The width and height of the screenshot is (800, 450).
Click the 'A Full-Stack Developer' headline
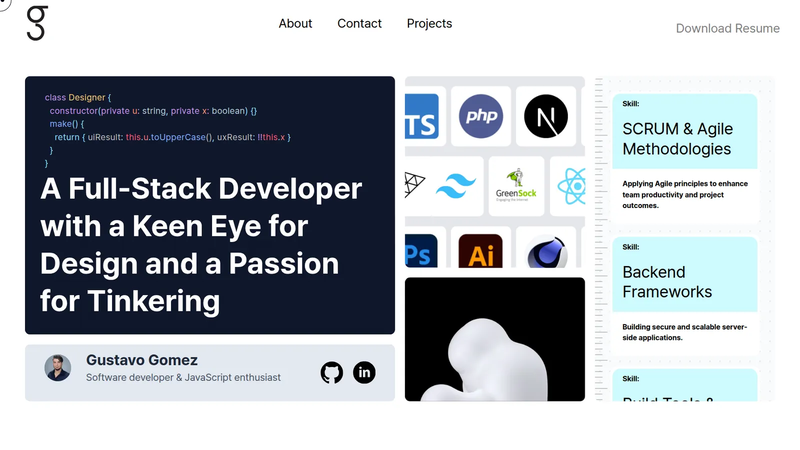201,244
